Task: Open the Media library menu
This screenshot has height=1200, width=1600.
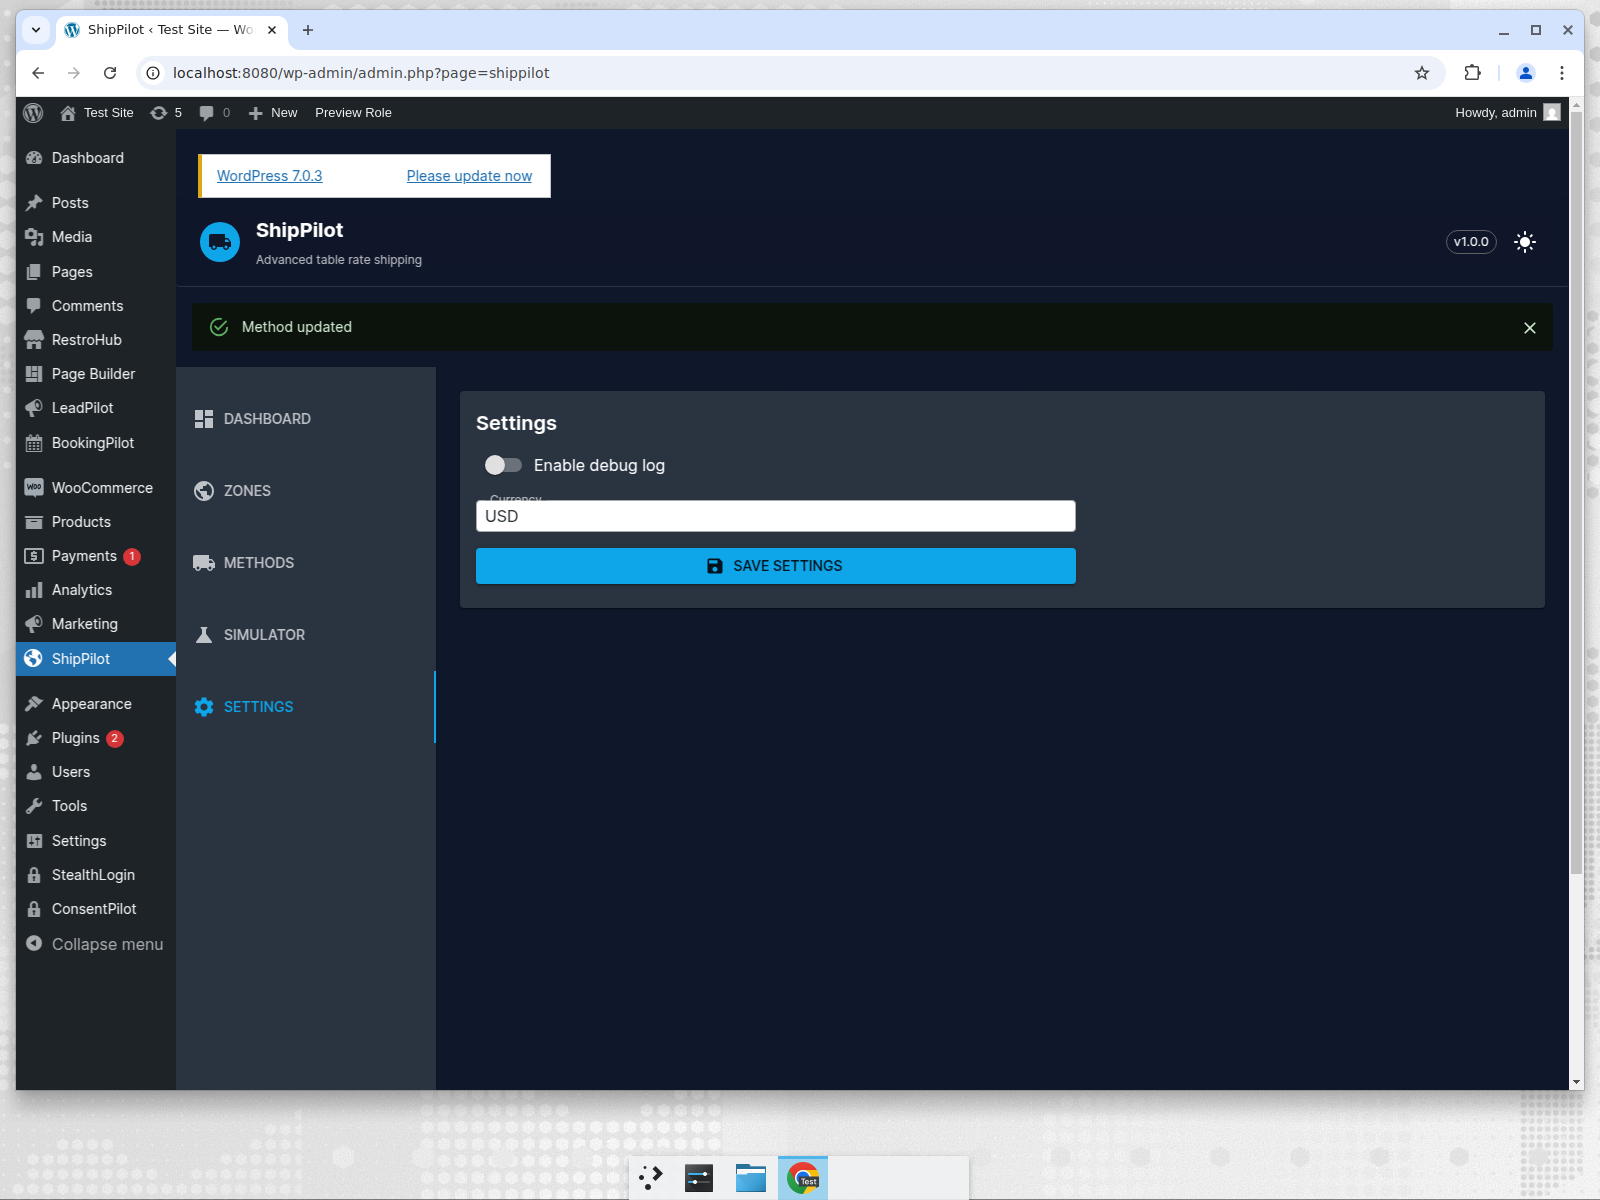Action: (96, 237)
